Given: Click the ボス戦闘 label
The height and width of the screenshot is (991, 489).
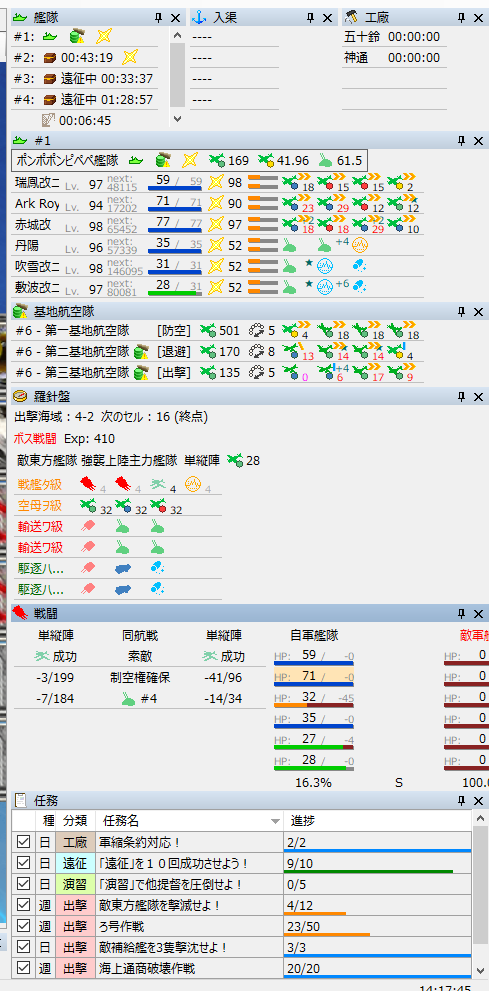Looking at the screenshot, I should [x=35, y=439].
